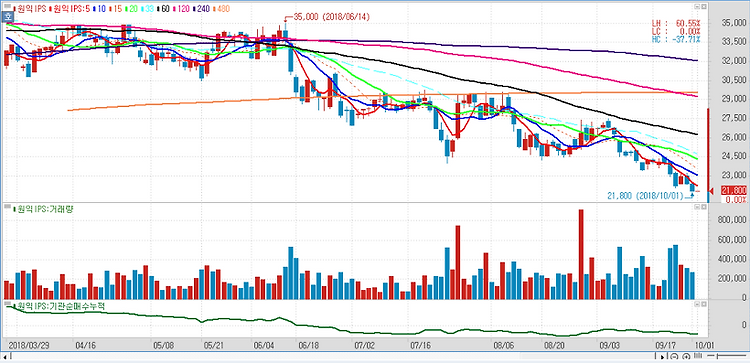750x363 pixels.
Task: Click the 원익IPS:기관순매수누적 legend label
Action: click(x=59, y=306)
